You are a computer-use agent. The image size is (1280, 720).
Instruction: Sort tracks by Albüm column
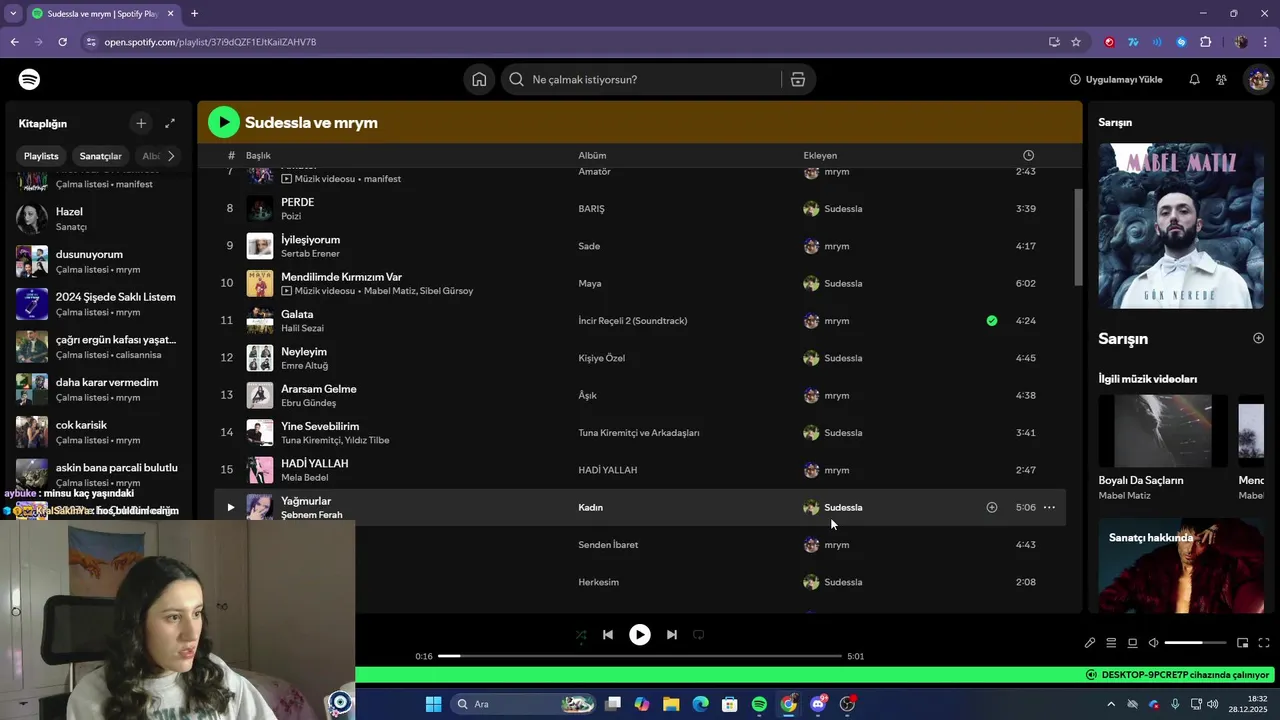592,155
